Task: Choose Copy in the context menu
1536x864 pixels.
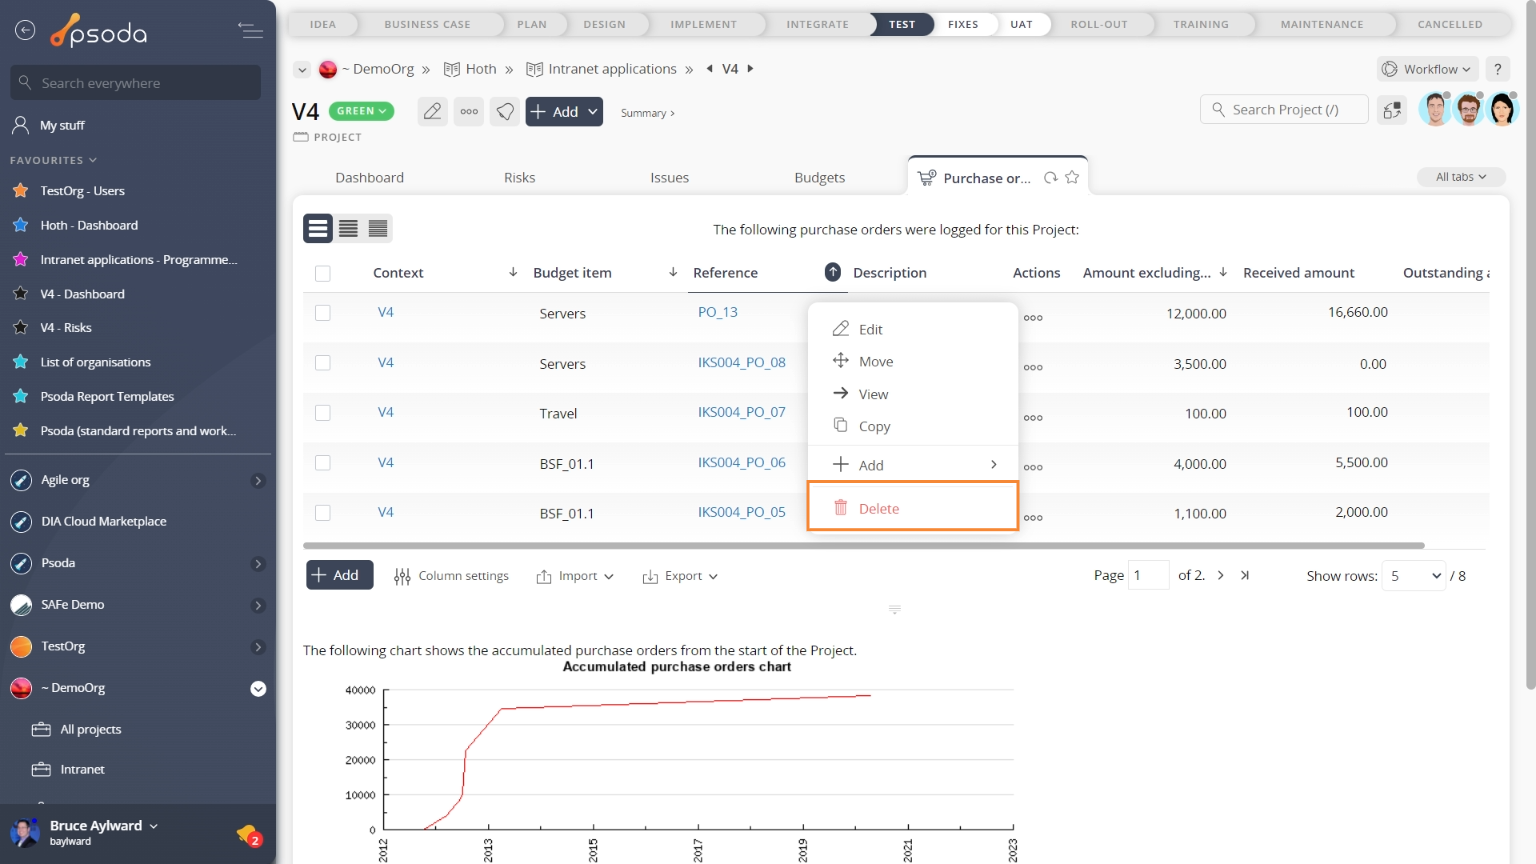Action: pos(913,426)
